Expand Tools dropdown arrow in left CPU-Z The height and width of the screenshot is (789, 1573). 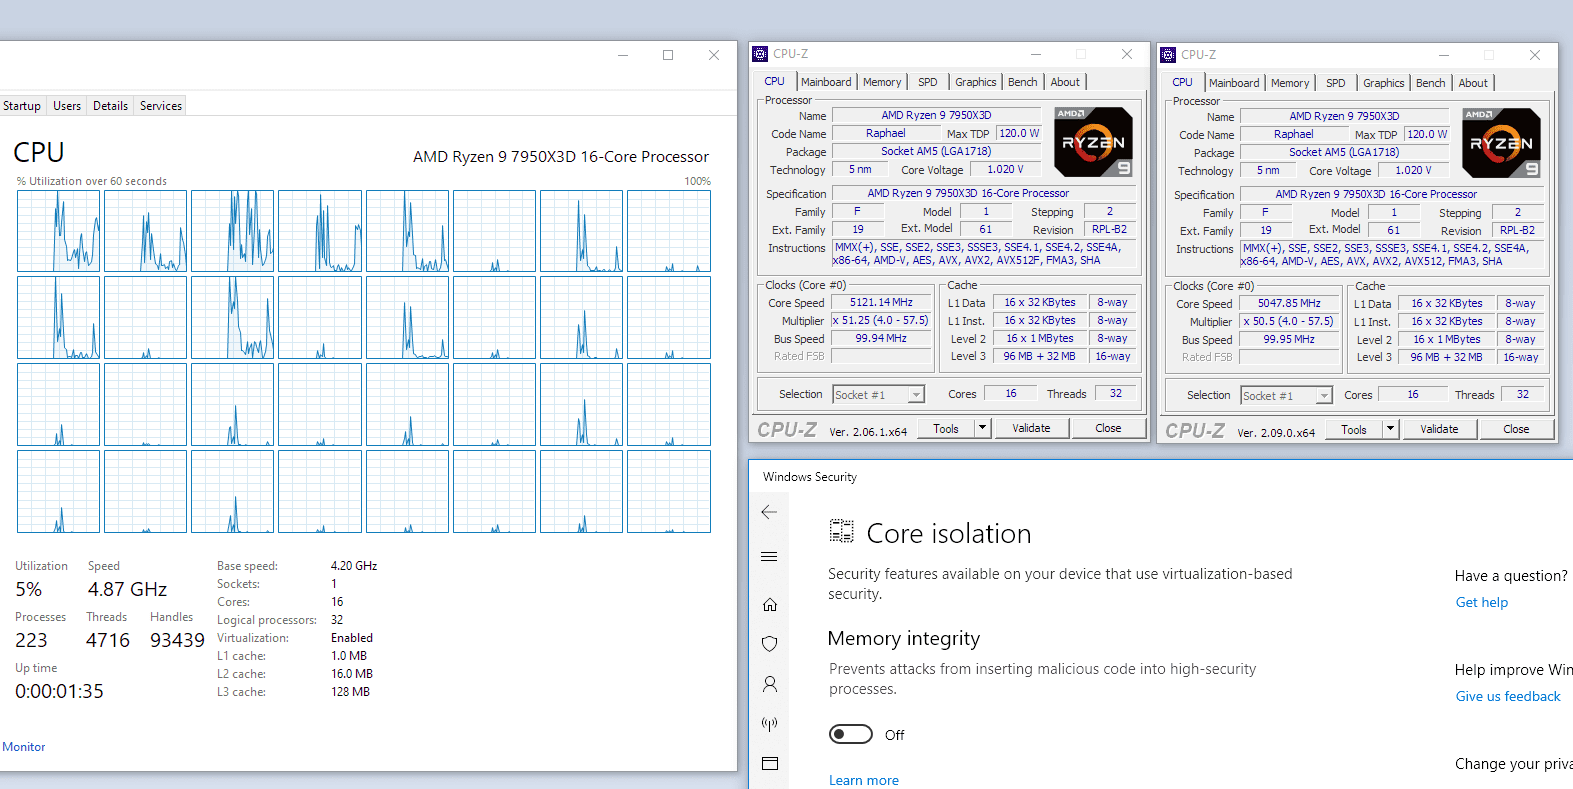pos(982,428)
